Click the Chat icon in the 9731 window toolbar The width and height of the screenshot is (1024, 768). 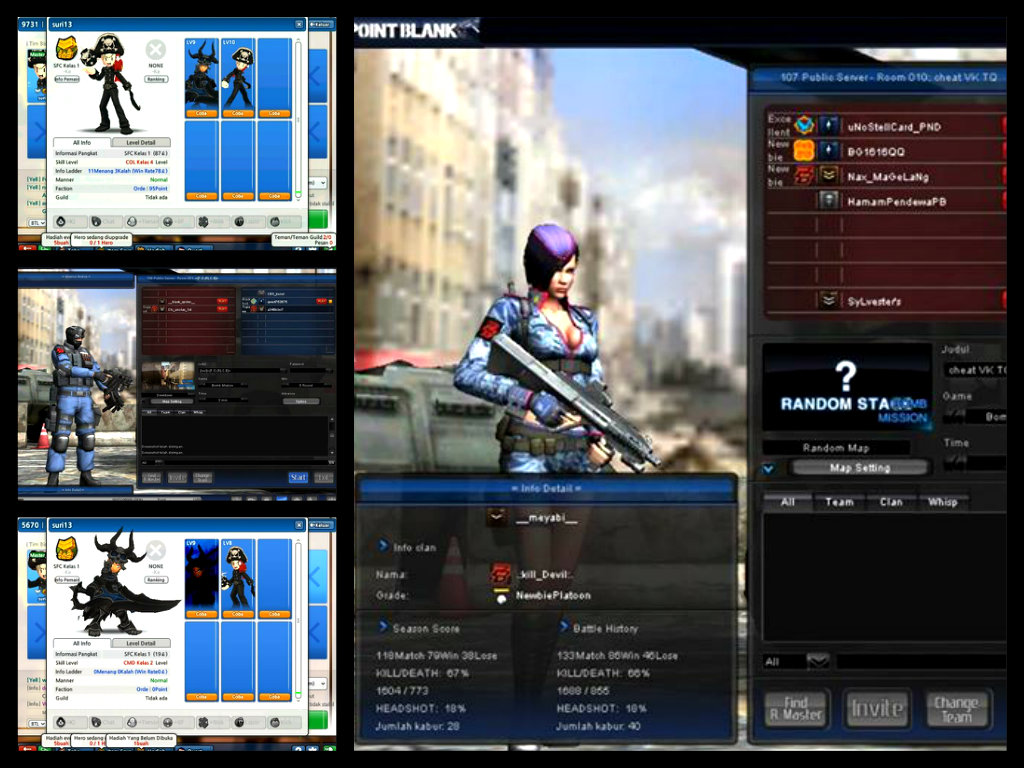[96, 222]
